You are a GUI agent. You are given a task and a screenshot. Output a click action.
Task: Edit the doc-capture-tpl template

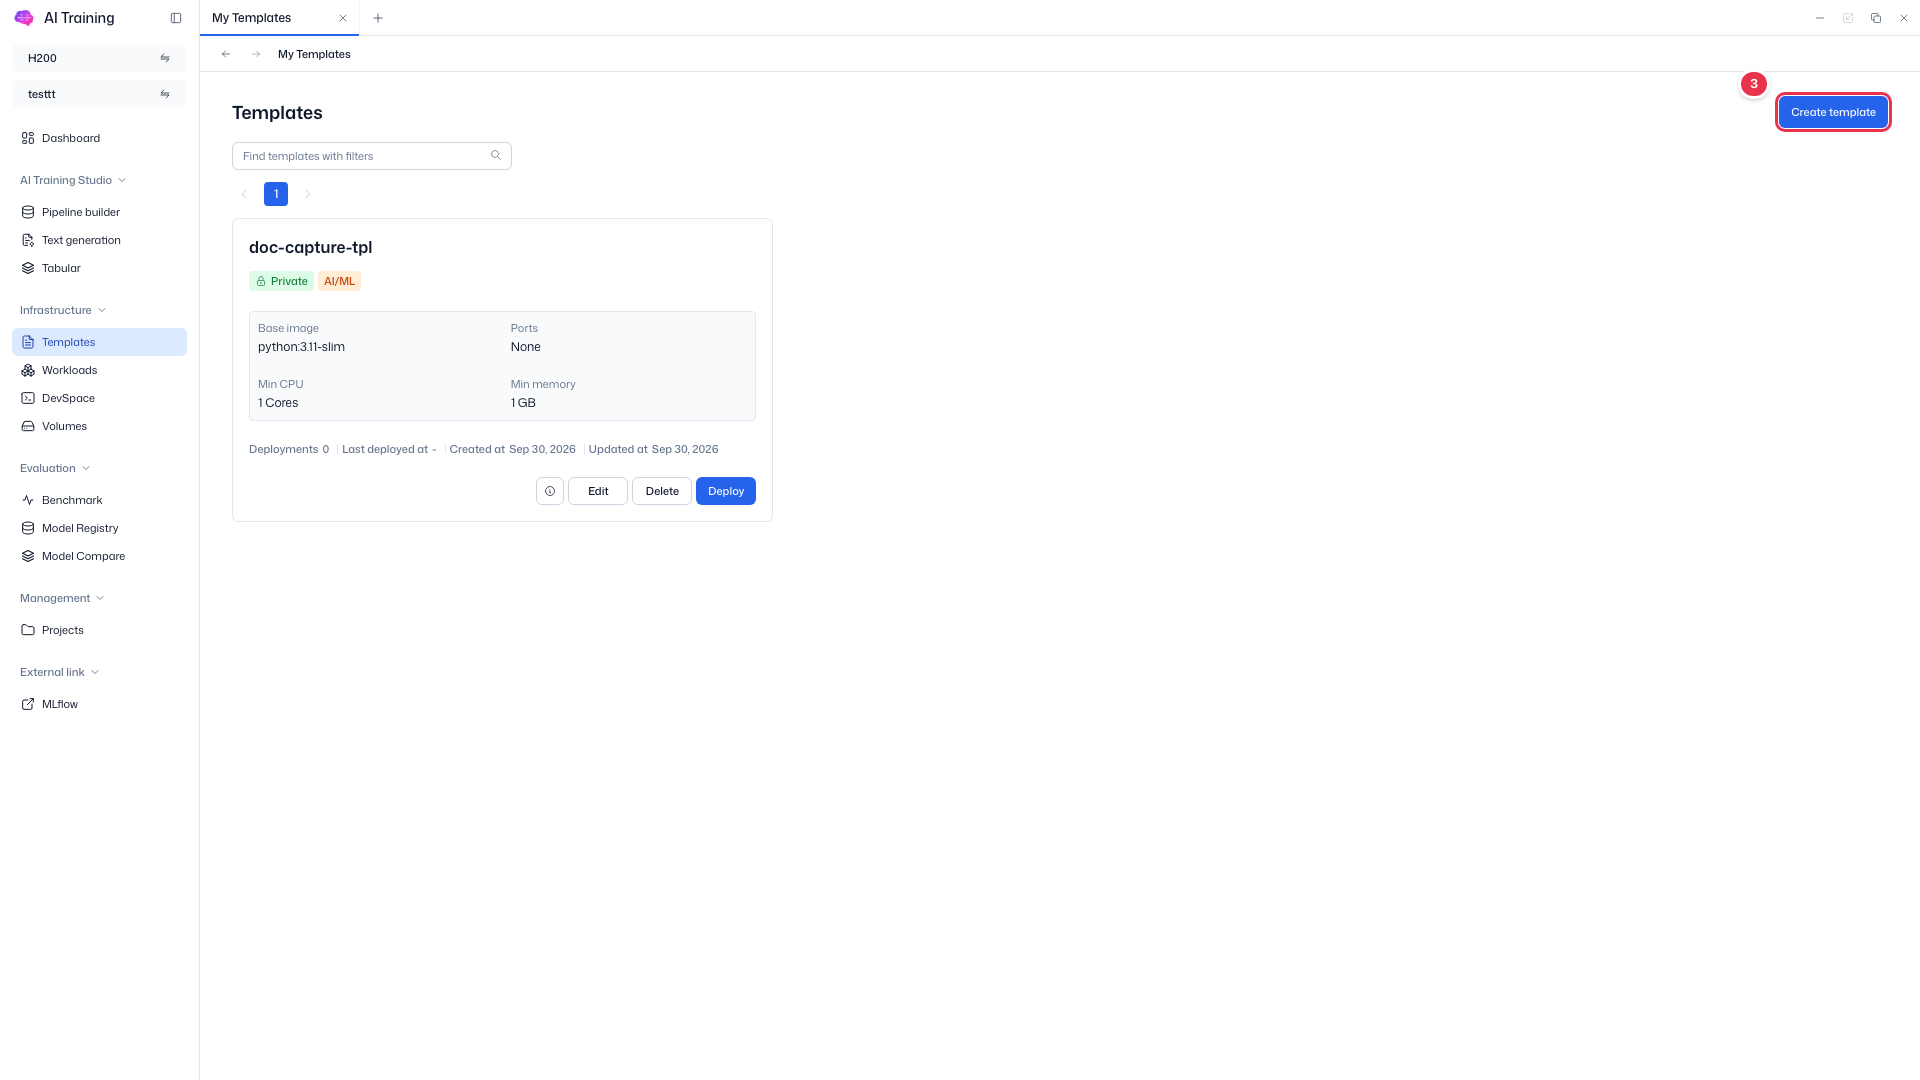tap(598, 491)
